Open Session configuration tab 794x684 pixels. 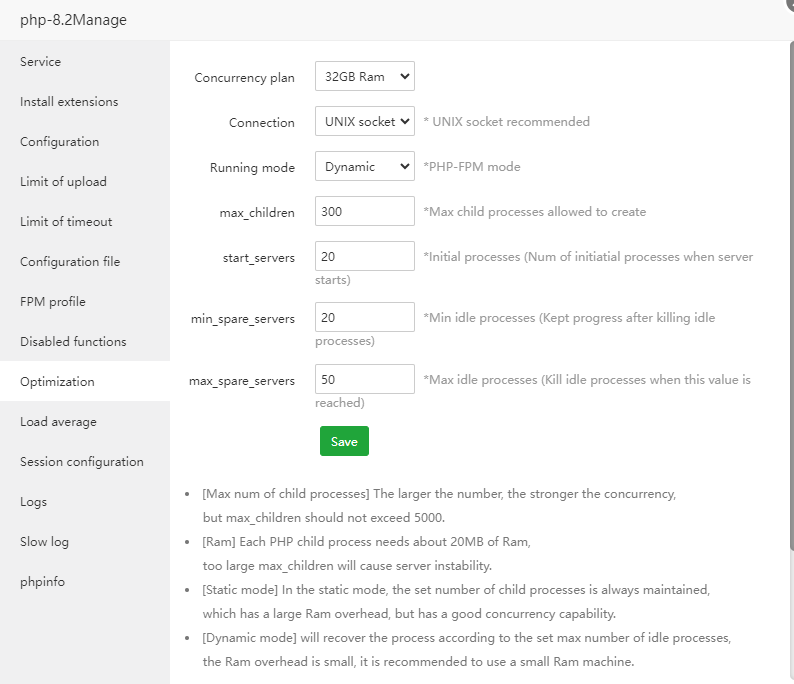(x=82, y=462)
